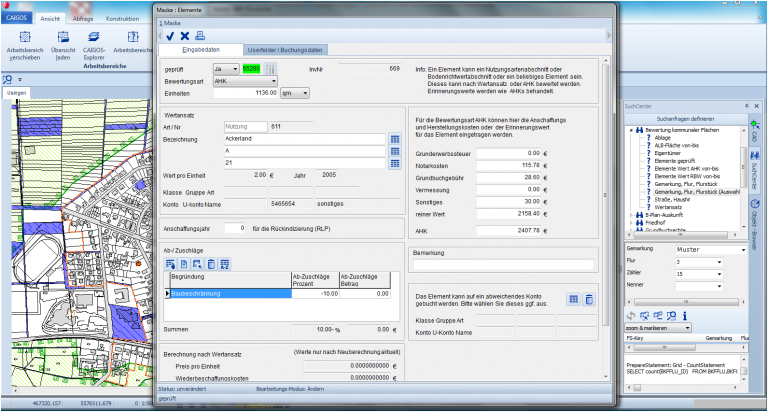The image size is (768, 412).
Task: Clear alternate account with trash icon
Action: tap(589, 299)
